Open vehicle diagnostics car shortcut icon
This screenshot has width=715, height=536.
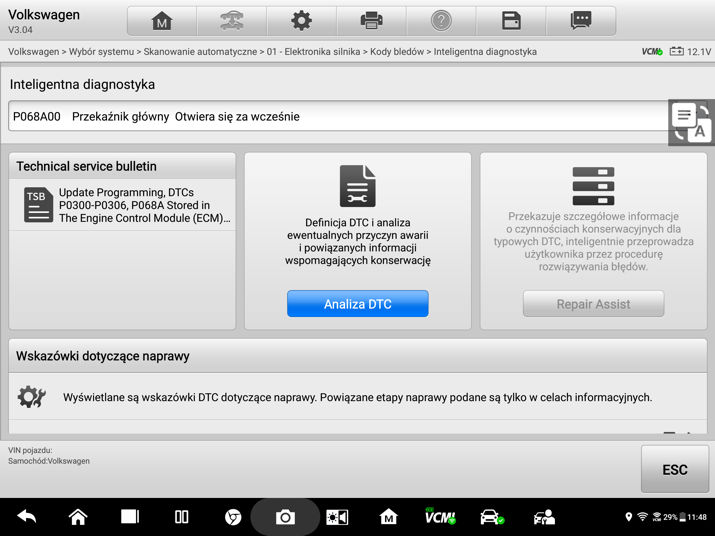coord(492,517)
